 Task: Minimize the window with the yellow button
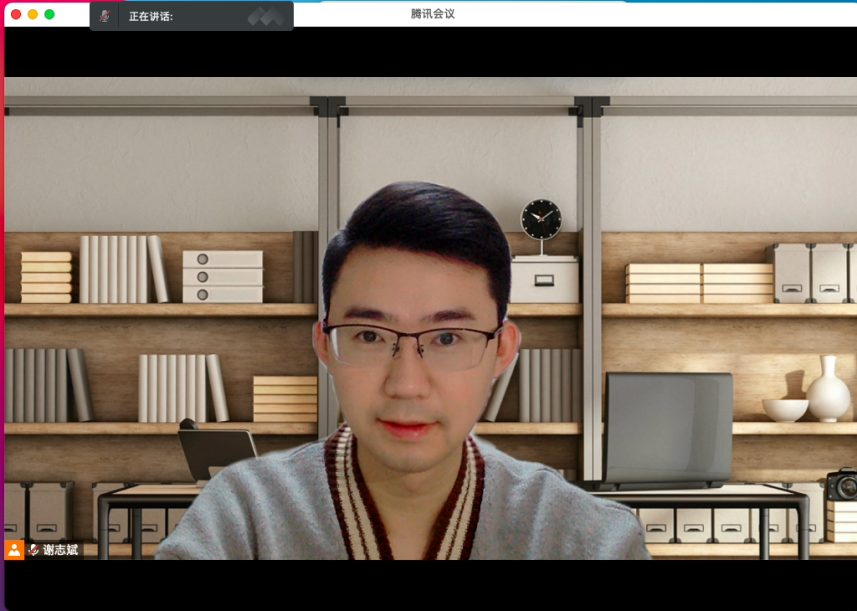pos(33,14)
